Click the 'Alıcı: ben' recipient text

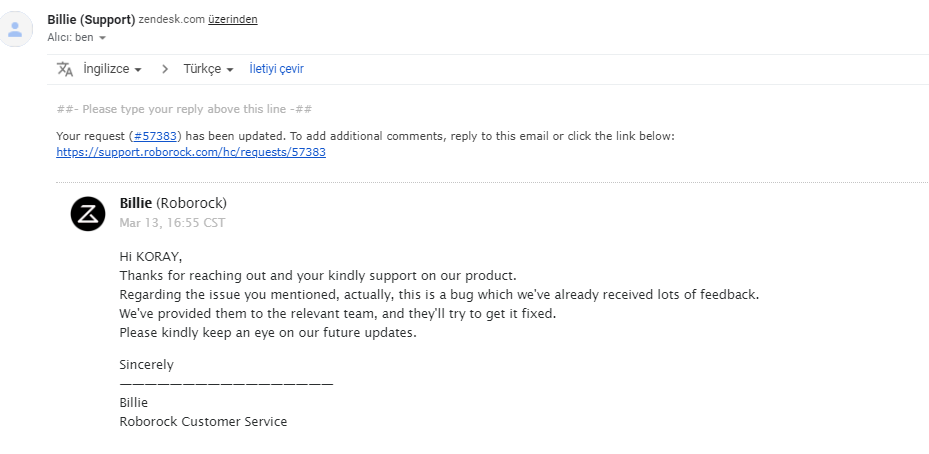71,37
